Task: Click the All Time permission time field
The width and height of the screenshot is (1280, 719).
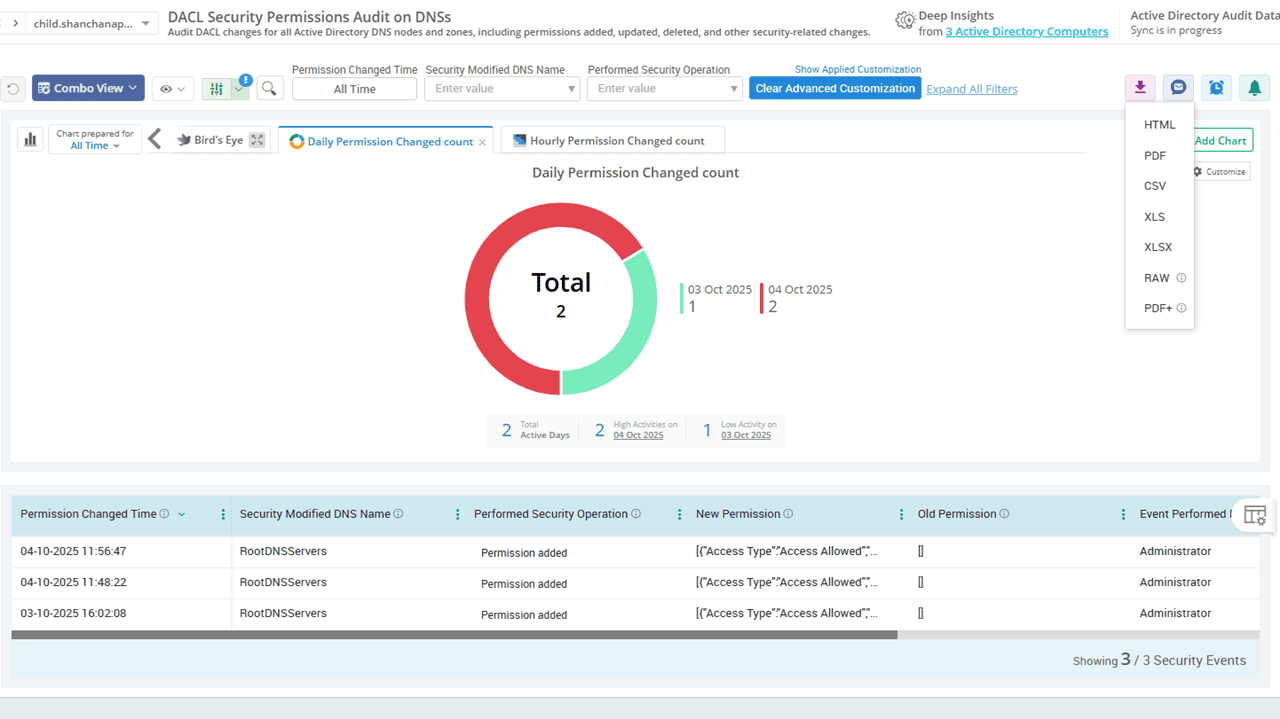Action: point(354,88)
